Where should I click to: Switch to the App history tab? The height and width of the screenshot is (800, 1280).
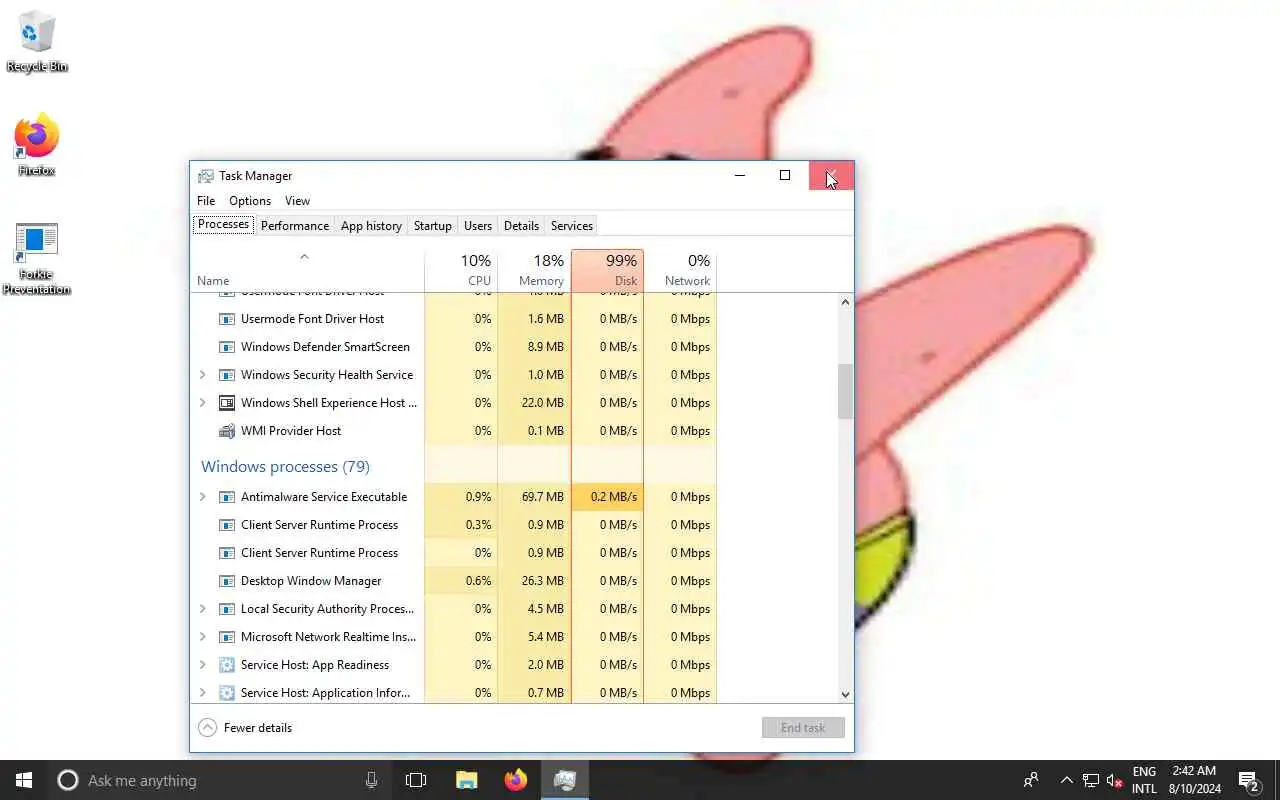tap(371, 226)
